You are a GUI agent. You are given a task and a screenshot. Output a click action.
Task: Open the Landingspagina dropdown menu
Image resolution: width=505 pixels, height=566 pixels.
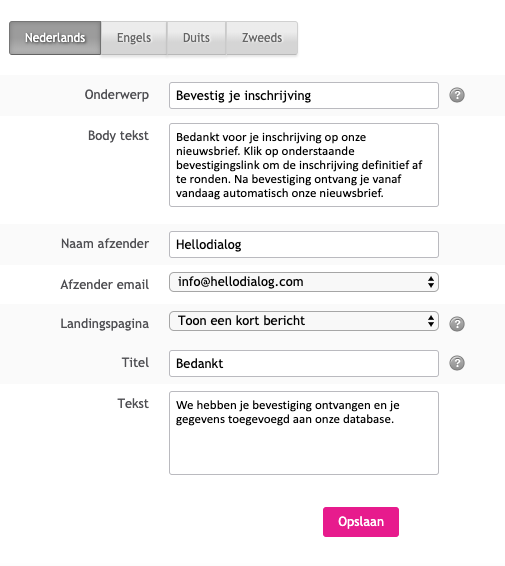pyautogui.click(x=304, y=321)
